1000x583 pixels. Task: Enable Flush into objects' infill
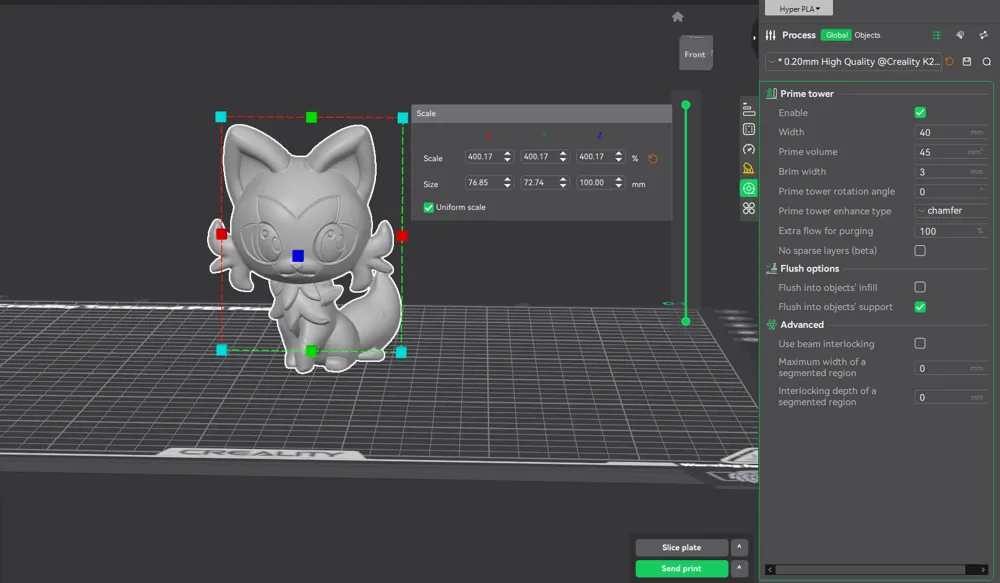click(x=920, y=287)
